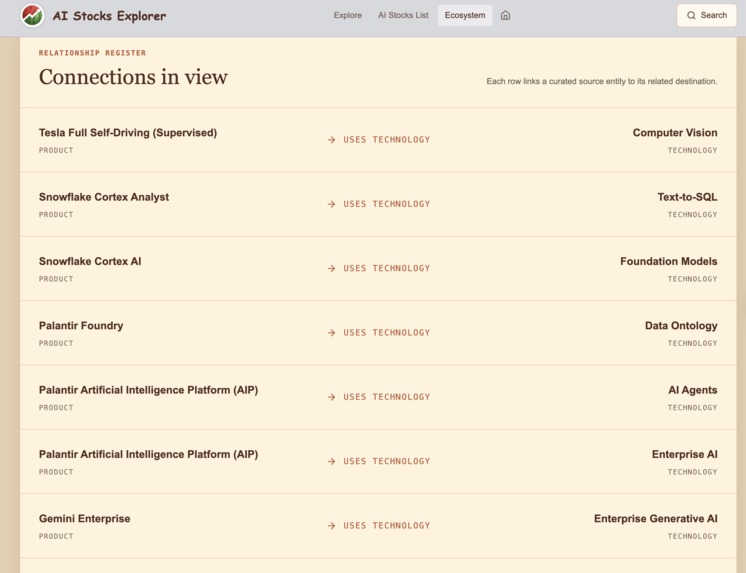Click the arrow icon in Tesla row

click(332, 139)
